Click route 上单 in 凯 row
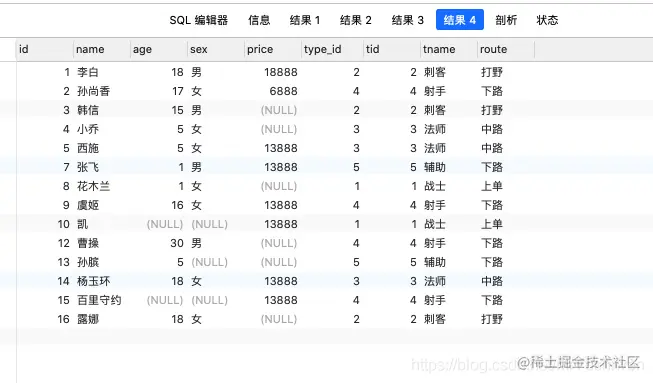 tap(492, 224)
